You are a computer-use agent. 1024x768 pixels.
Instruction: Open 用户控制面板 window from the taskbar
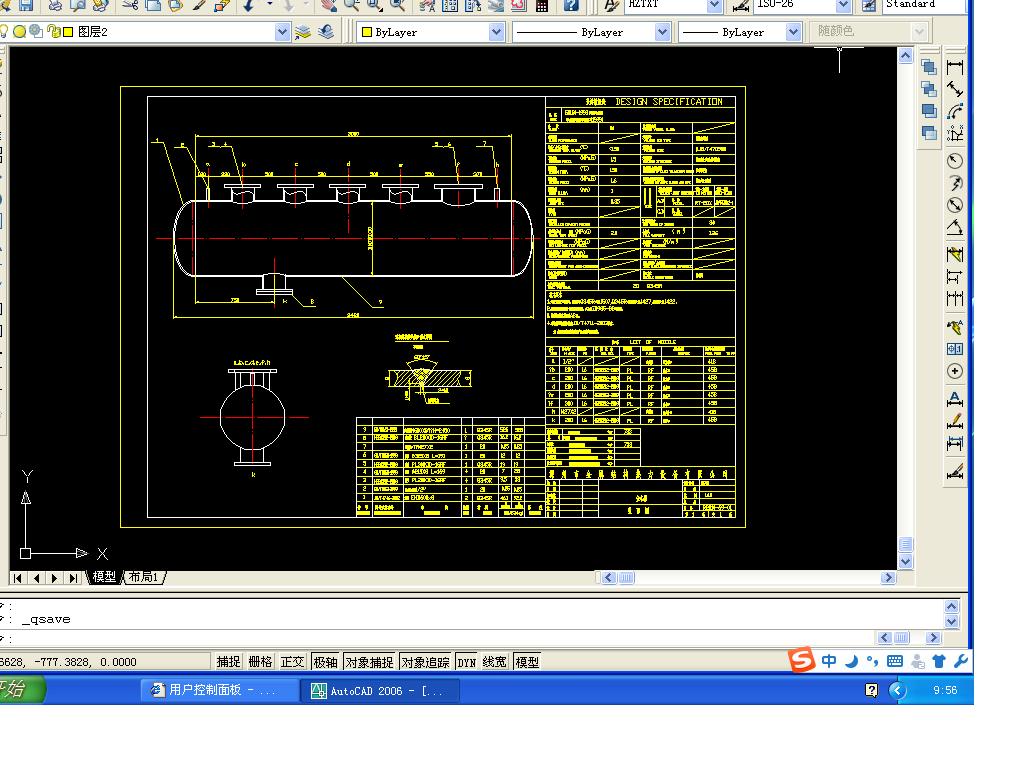point(222,690)
